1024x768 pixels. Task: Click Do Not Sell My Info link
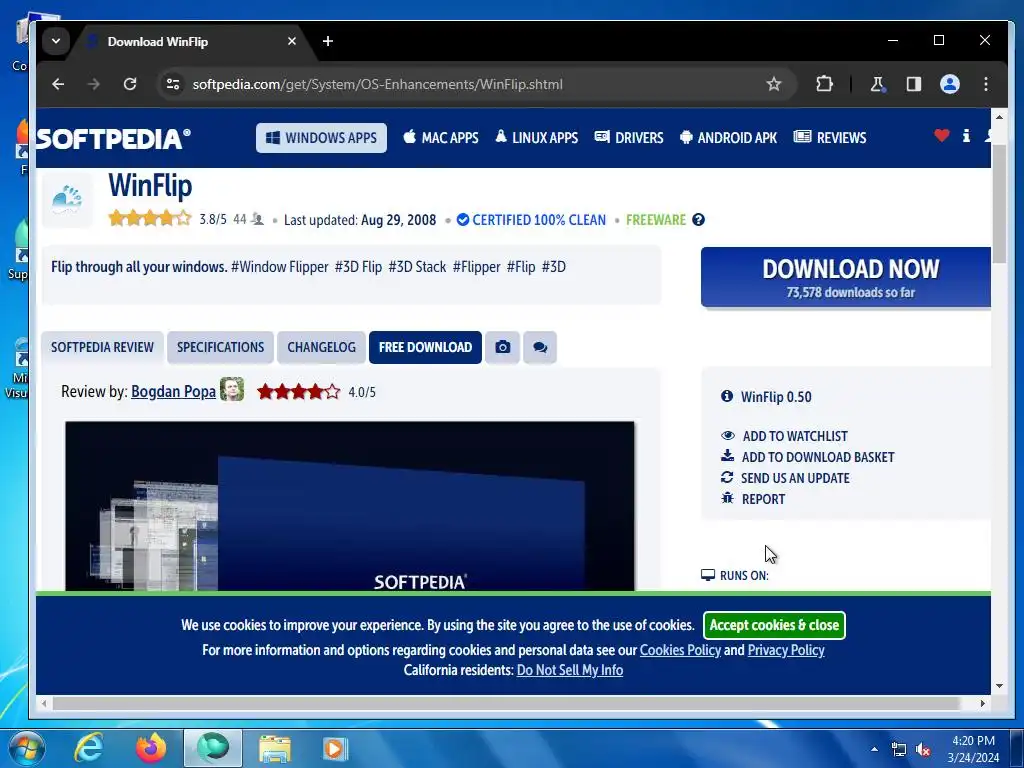point(569,671)
